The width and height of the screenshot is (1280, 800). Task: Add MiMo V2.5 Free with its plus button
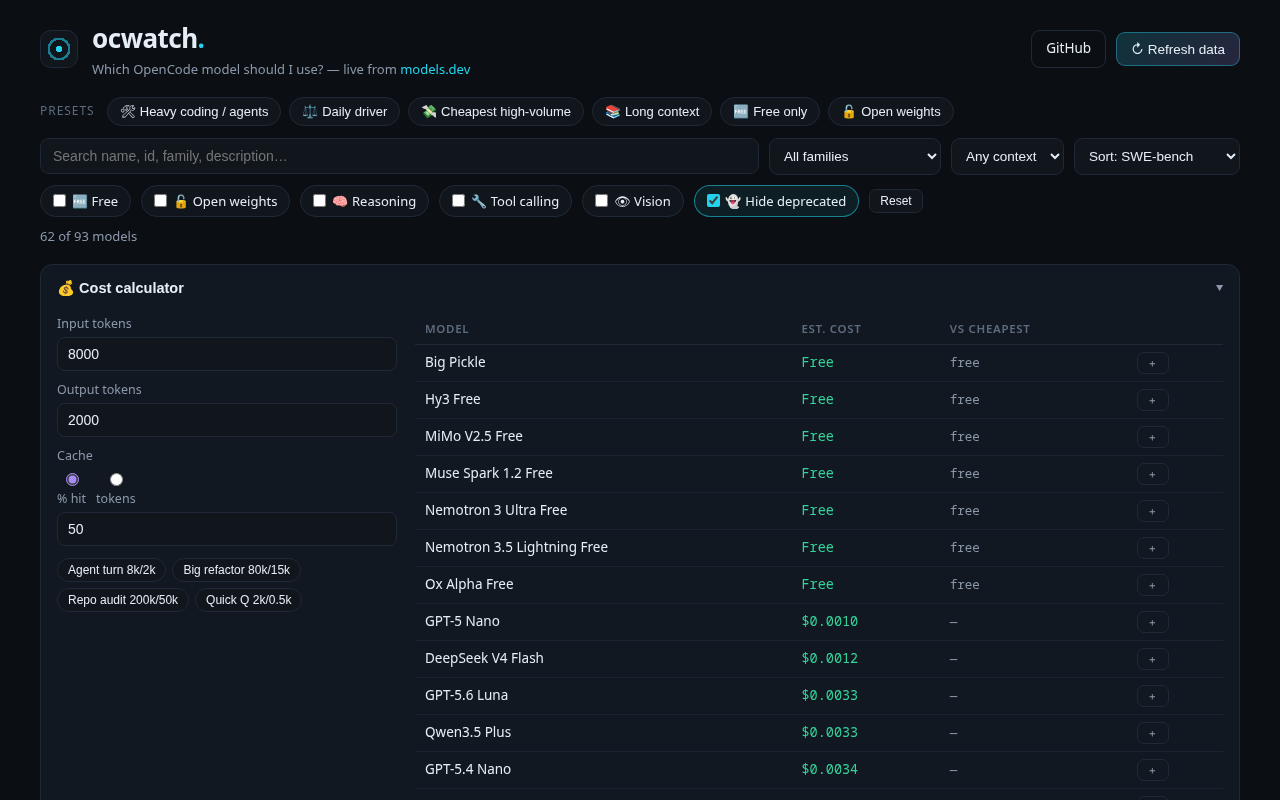(x=1152, y=437)
